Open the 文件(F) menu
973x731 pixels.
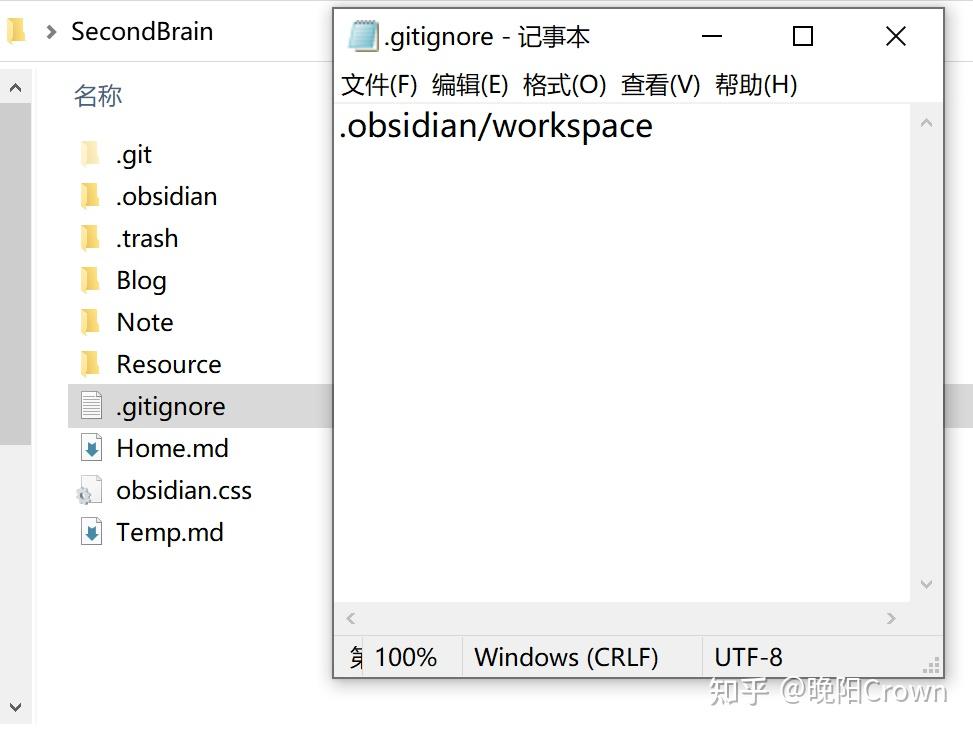pos(379,85)
